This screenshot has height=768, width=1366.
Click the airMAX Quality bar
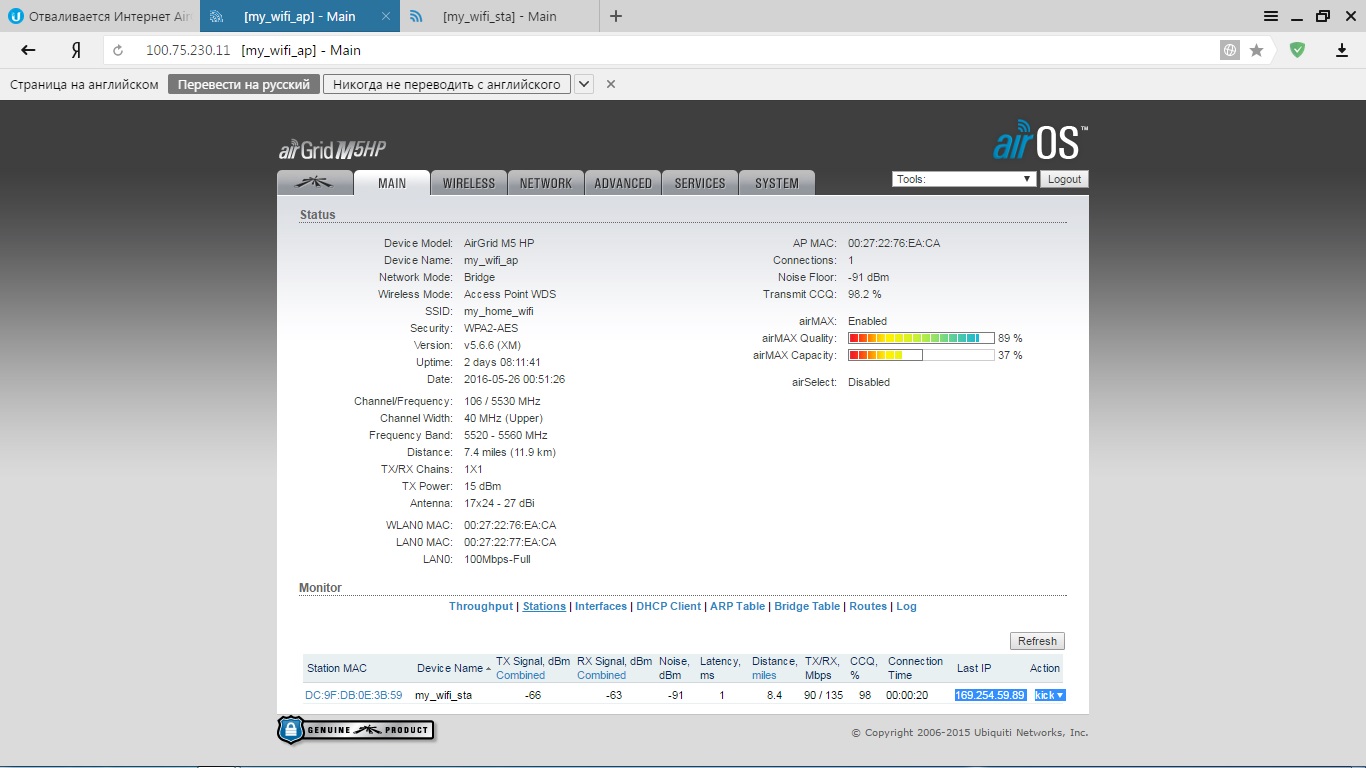tap(921, 338)
